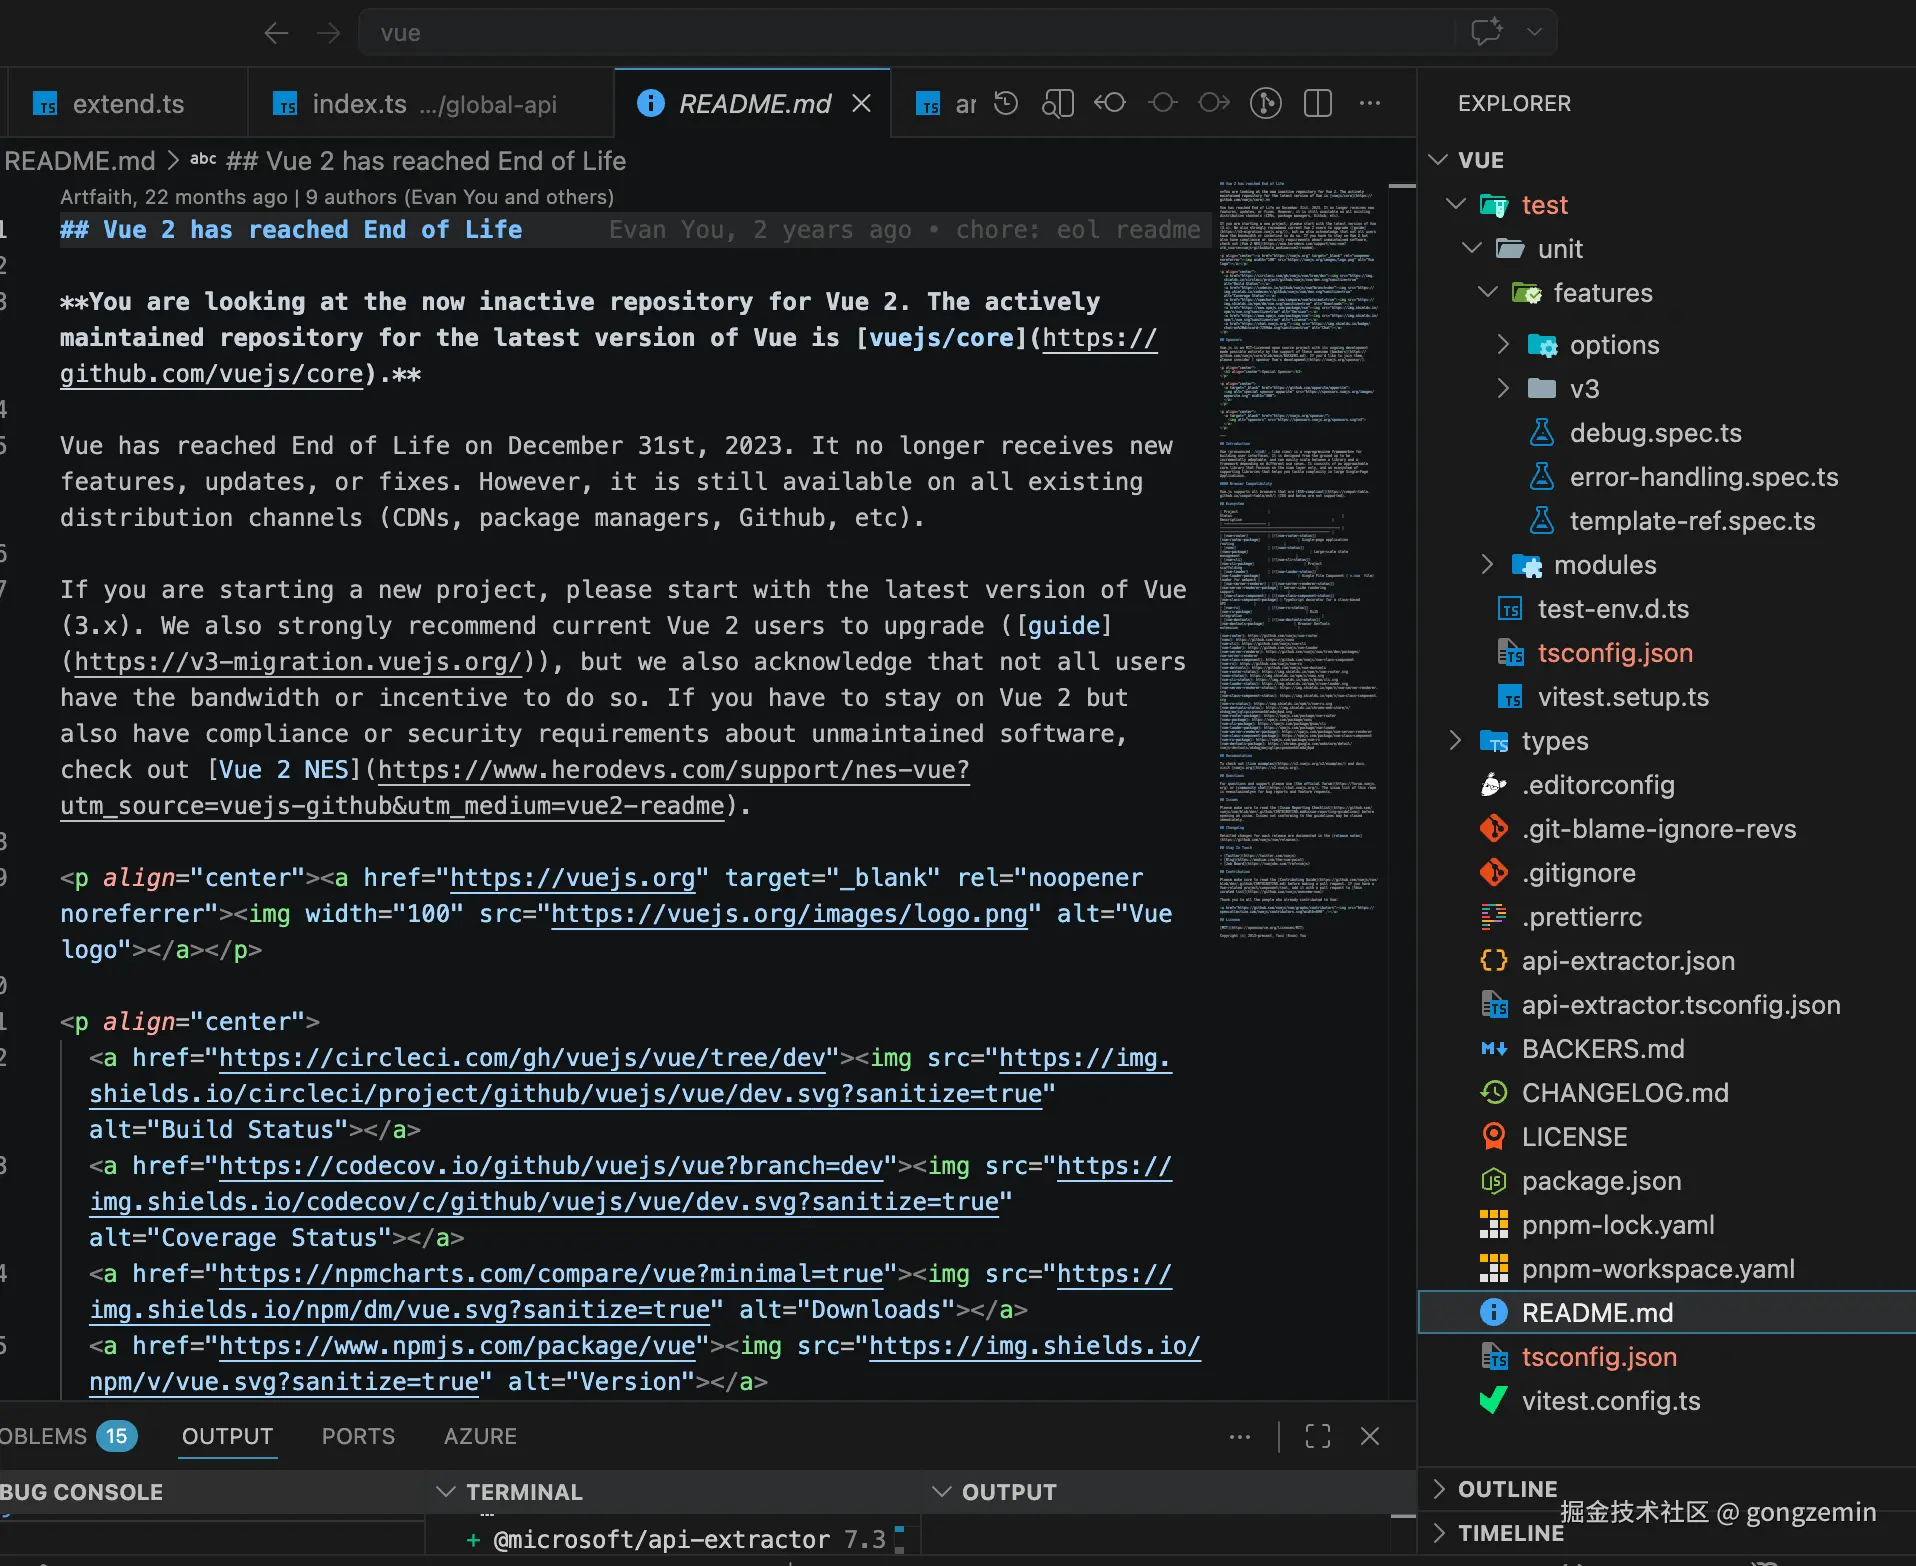The image size is (1916, 1566).
Task: Switch to the index.ts global-api tab
Action: [432, 104]
